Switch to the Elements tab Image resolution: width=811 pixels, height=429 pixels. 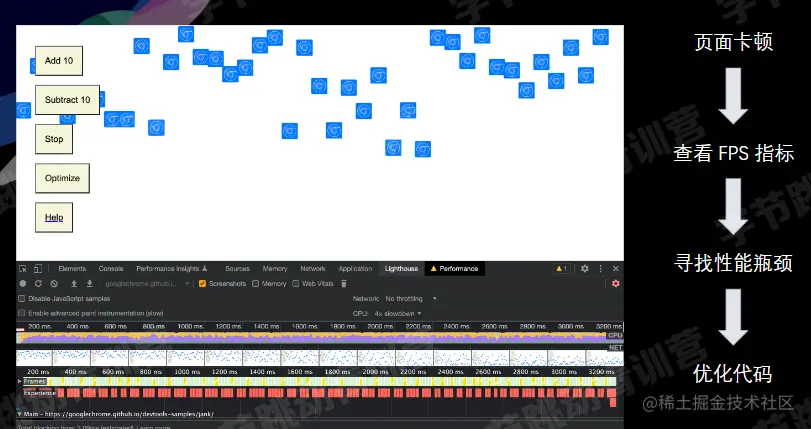72,269
